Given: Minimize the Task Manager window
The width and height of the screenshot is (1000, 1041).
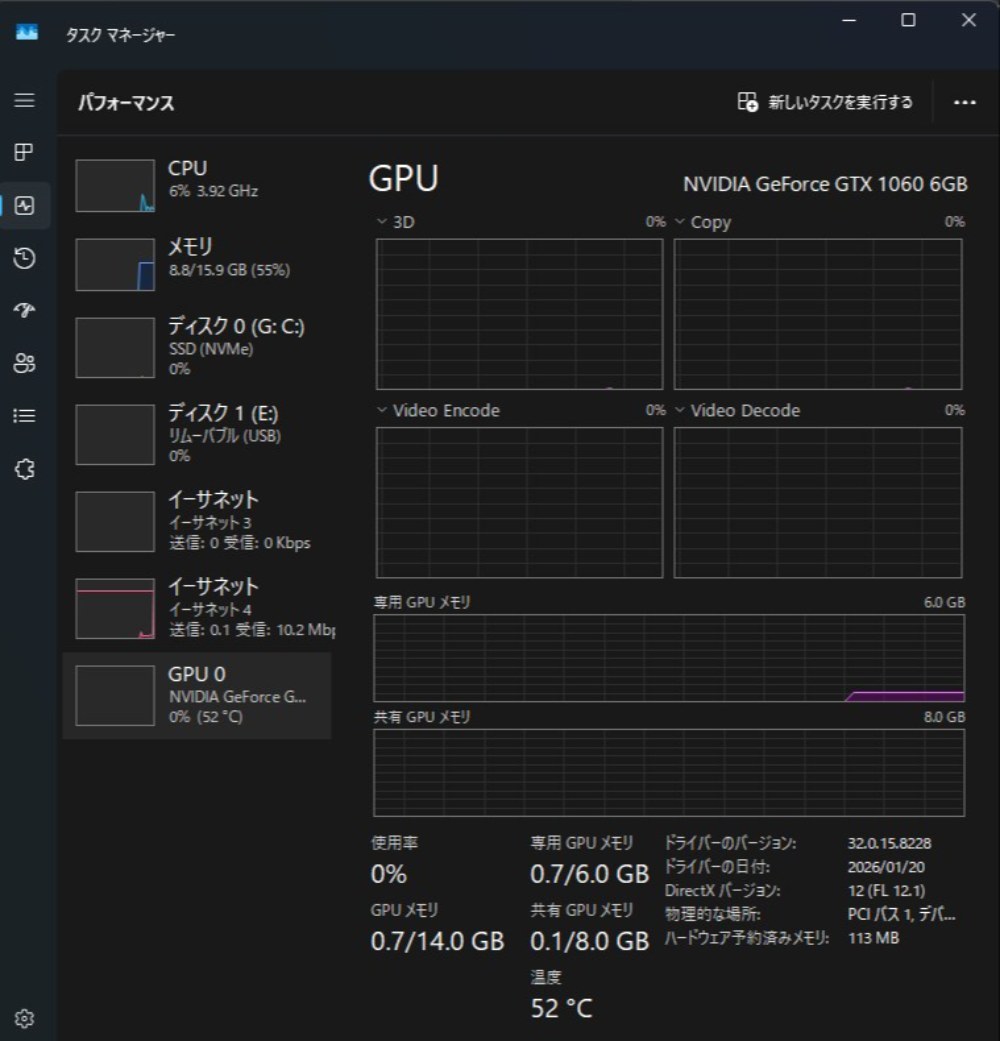Looking at the screenshot, I should [x=849, y=21].
